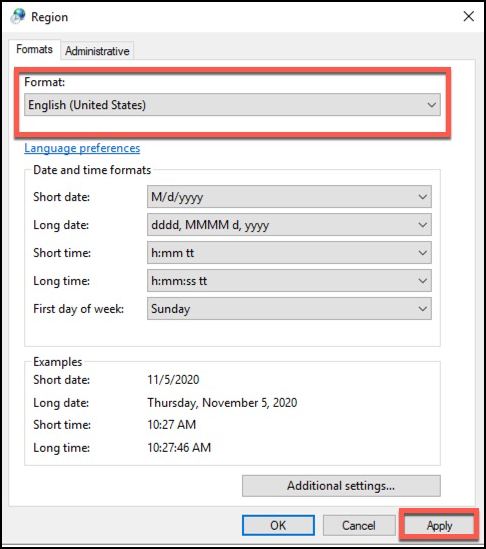Click the chevron arrow of Format combo box
This screenshot has height=549, width=486.
coord(431,105)
